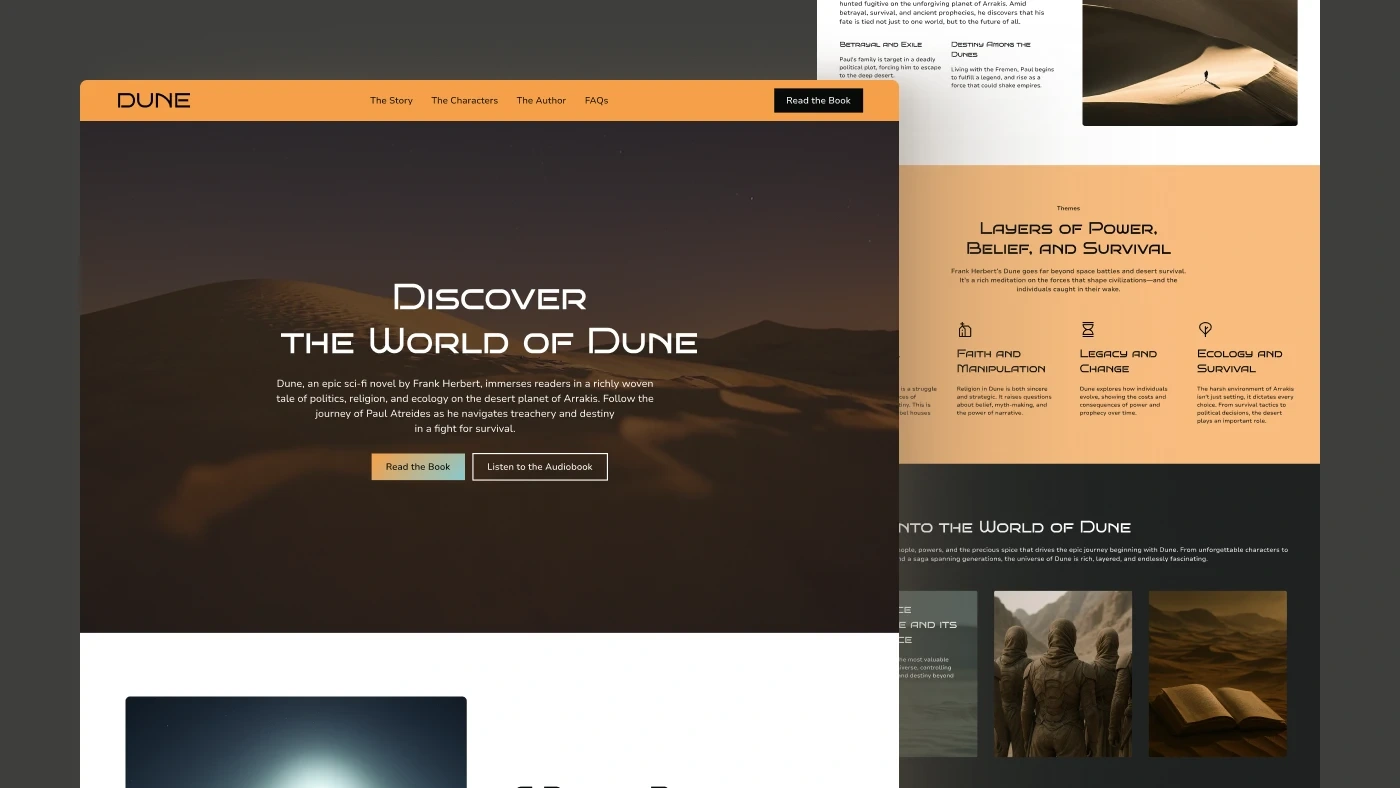
Task: Click the tree icon above Ecology and Survival
Action: pos(1205,329)
